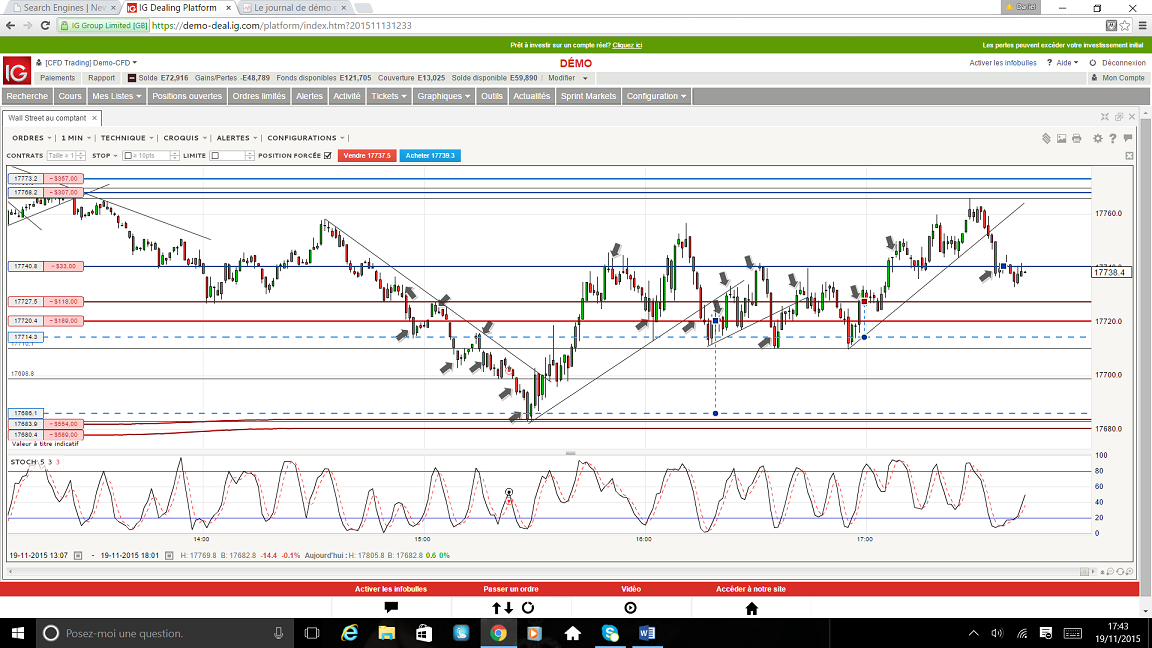
Task: Click the browser address bar URL
Action: point(281,26)
